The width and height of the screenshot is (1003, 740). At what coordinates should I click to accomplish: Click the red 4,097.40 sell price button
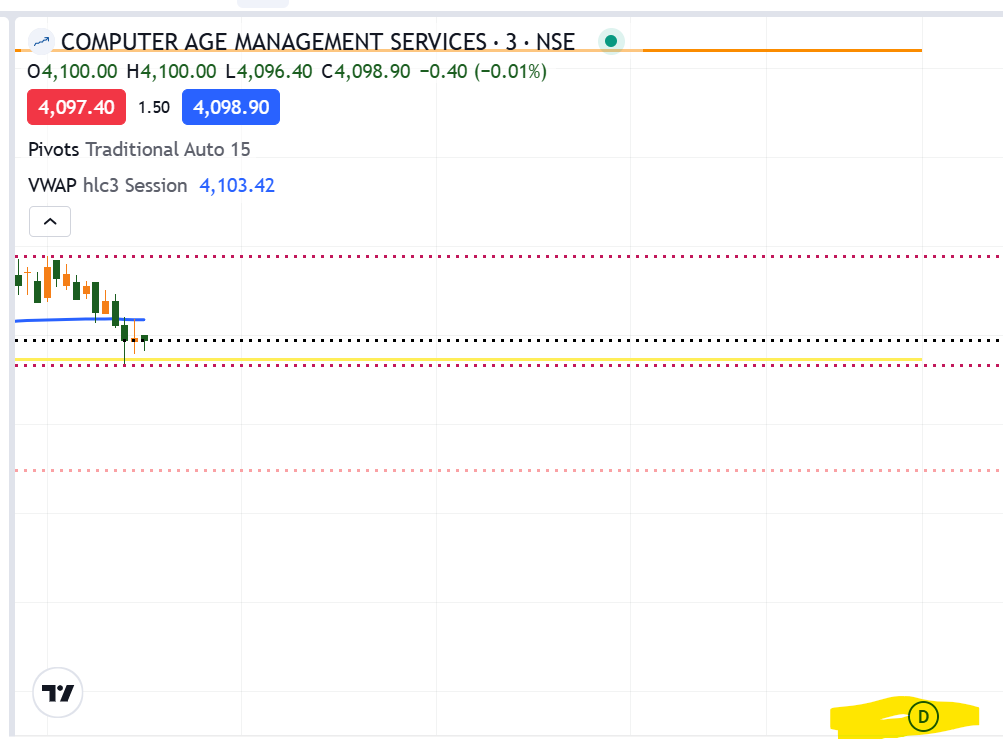(x=76, y=107)
